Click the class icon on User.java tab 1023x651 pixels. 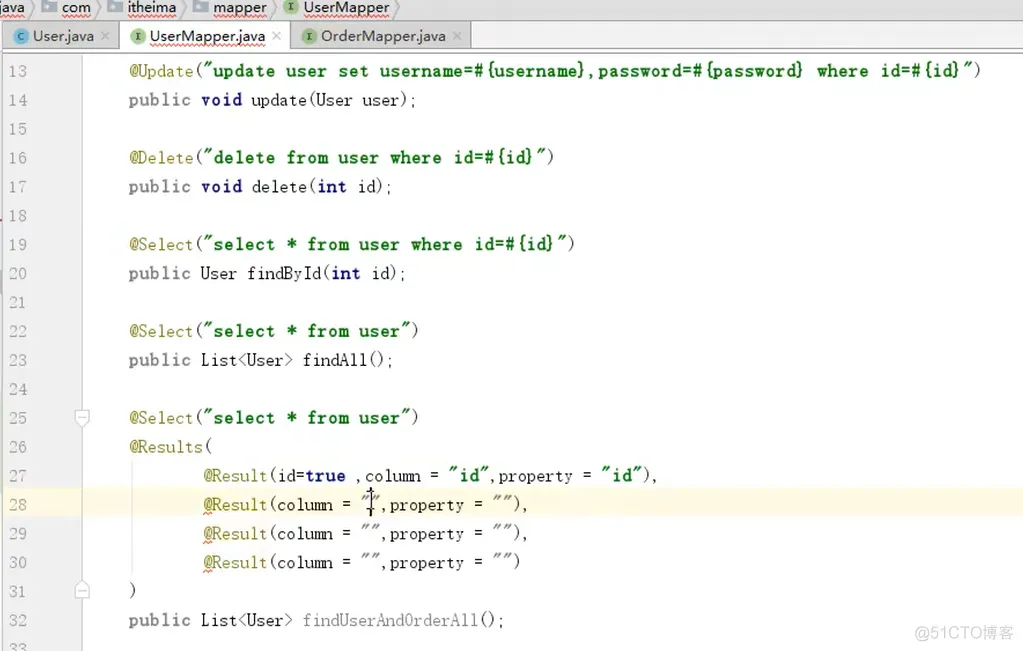point(21,37)
